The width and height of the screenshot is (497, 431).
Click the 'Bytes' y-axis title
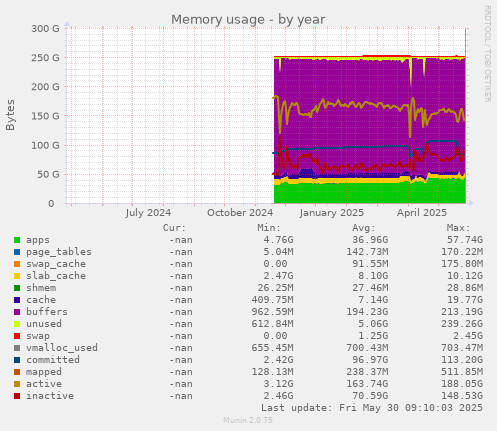pos(10,115)
